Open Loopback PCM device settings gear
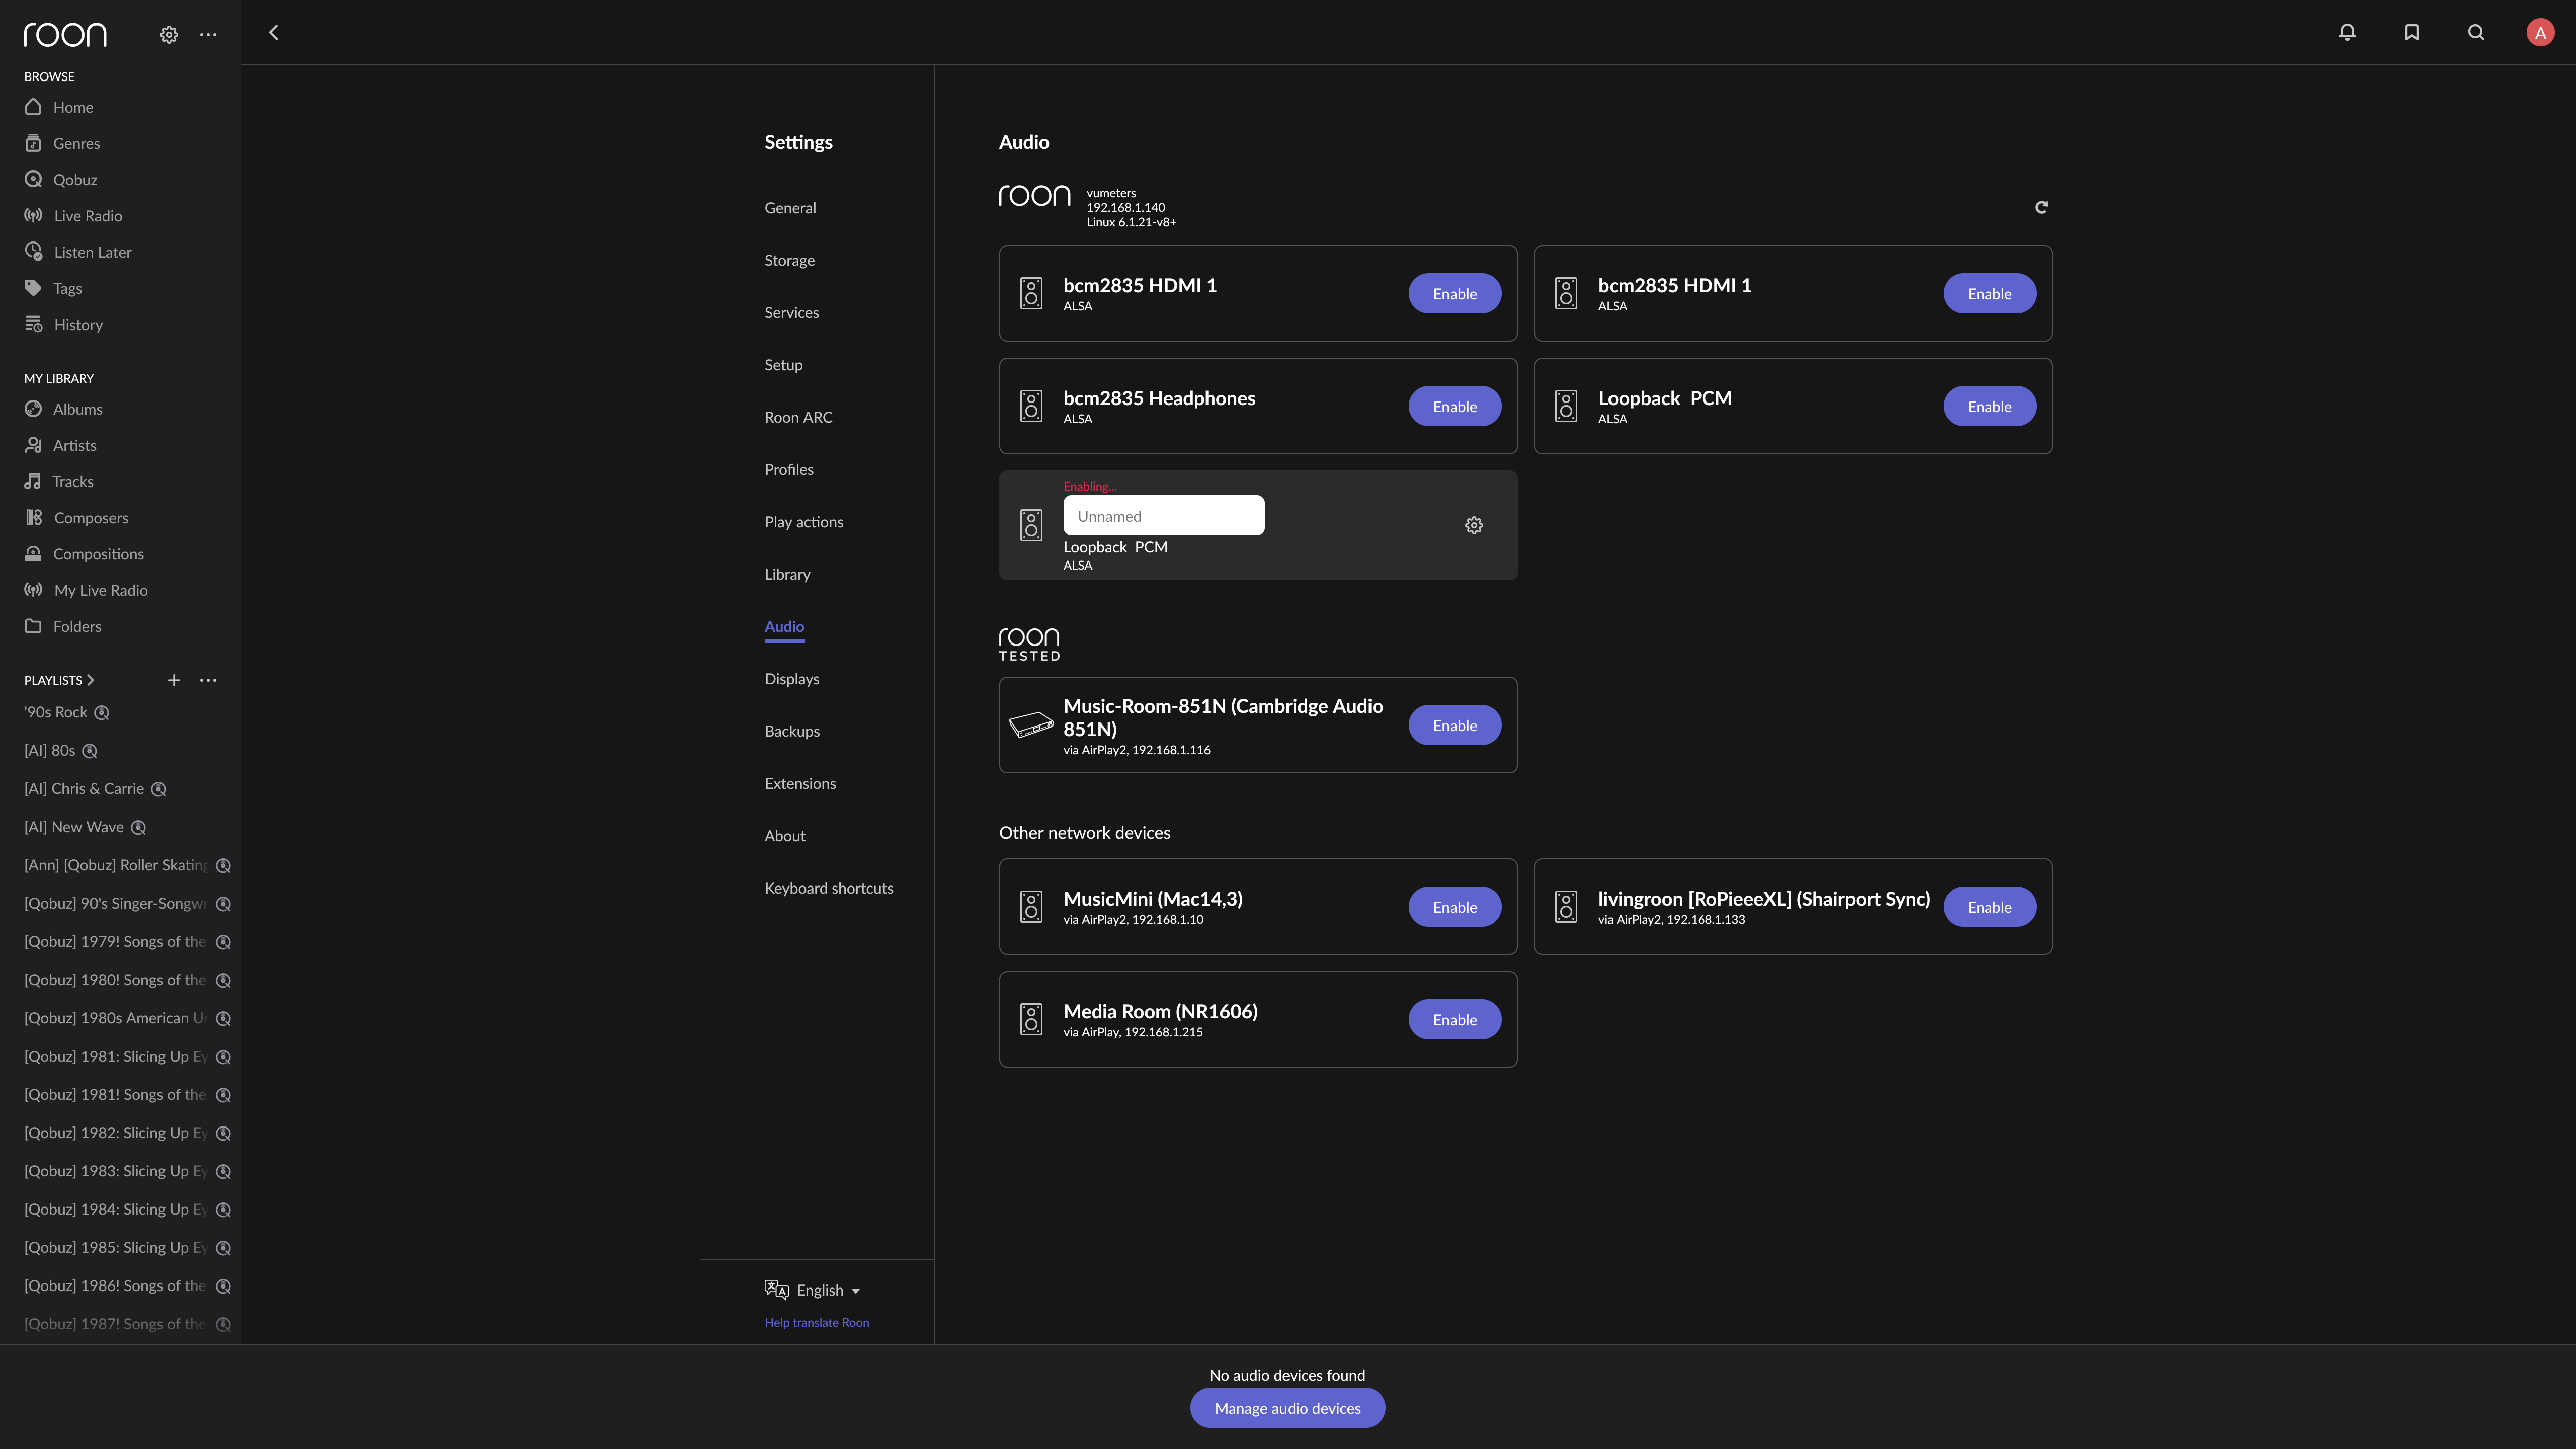 [1473, 525]
